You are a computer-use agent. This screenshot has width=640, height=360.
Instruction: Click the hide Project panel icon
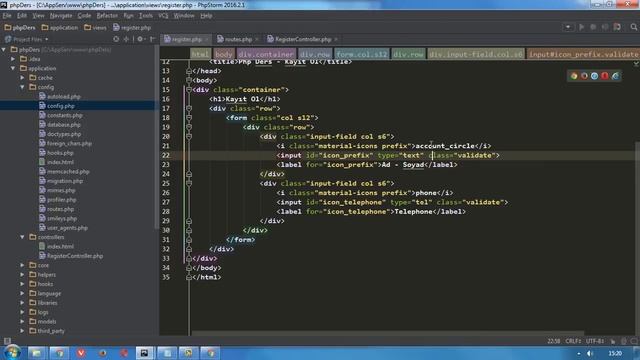tap(152, 39)
